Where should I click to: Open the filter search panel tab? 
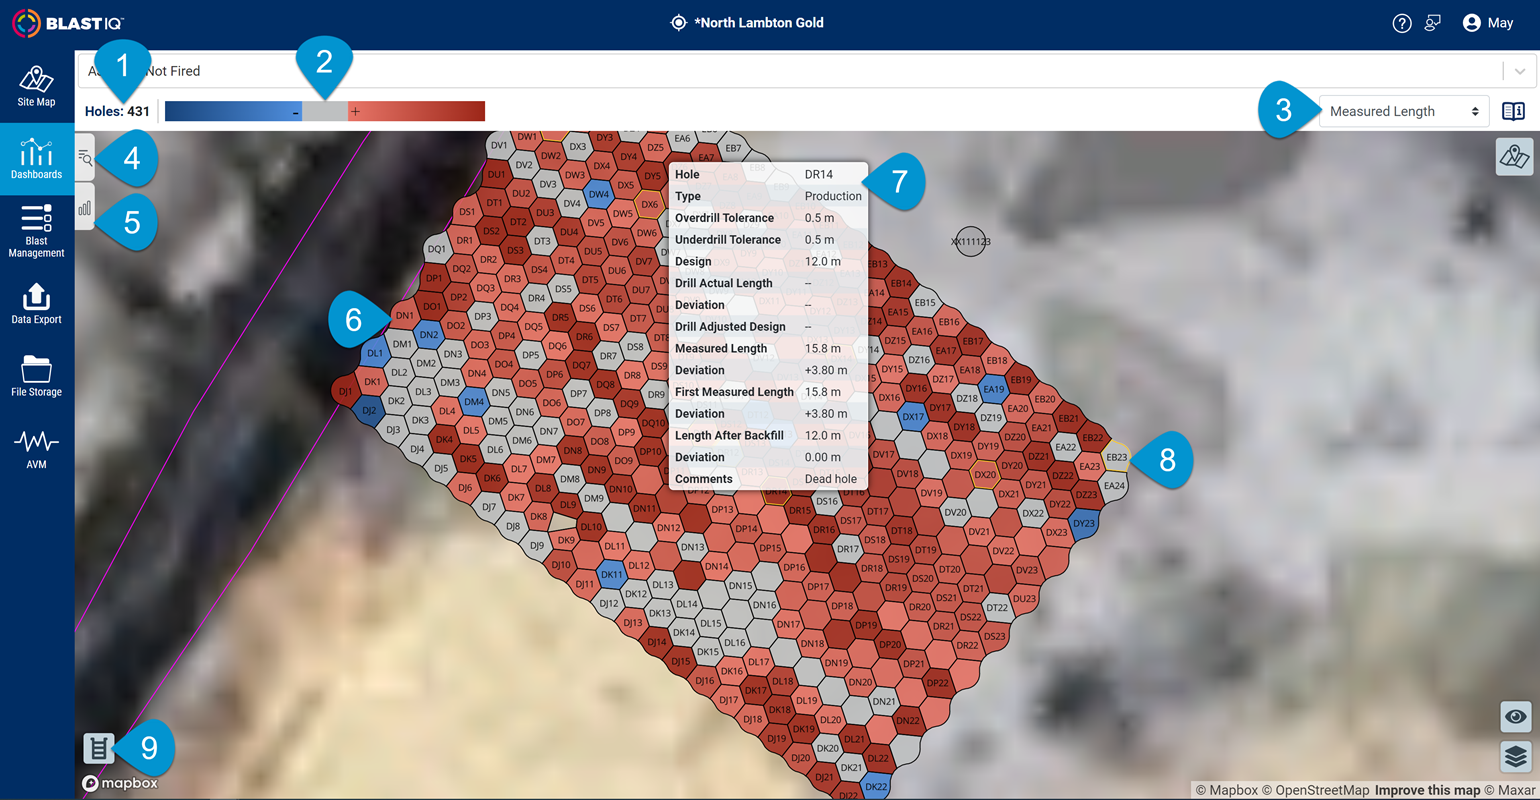pos(85,158)
